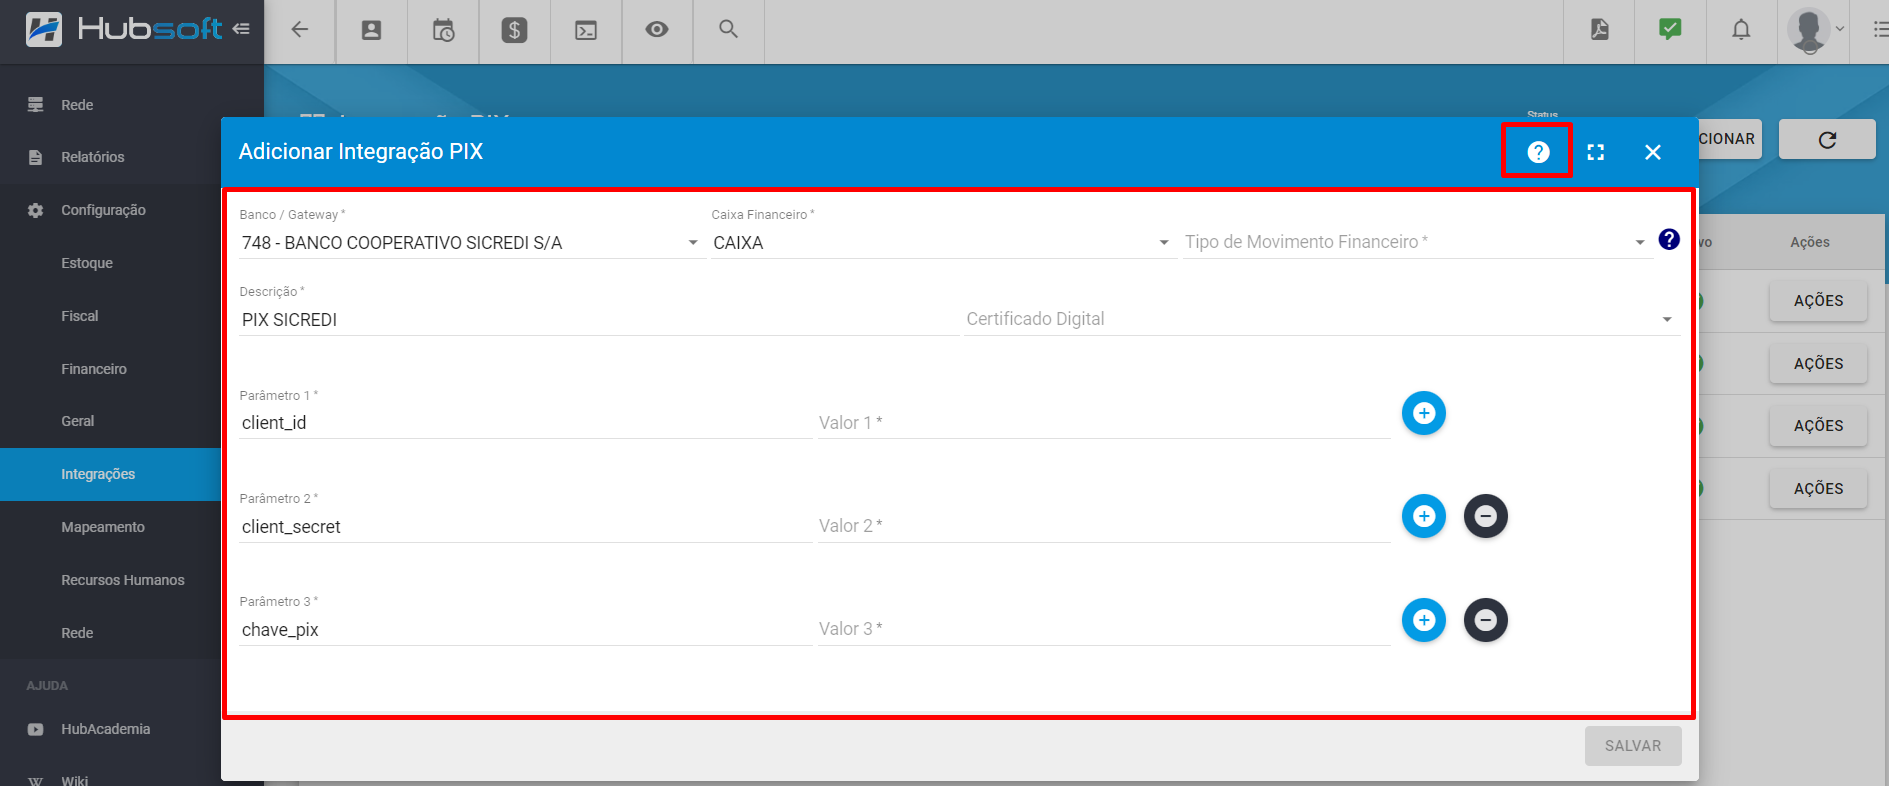The image size is (1889, 786).
Task: Click the Parâmetro 3 field with chave_pix
Action: point(525,630)
